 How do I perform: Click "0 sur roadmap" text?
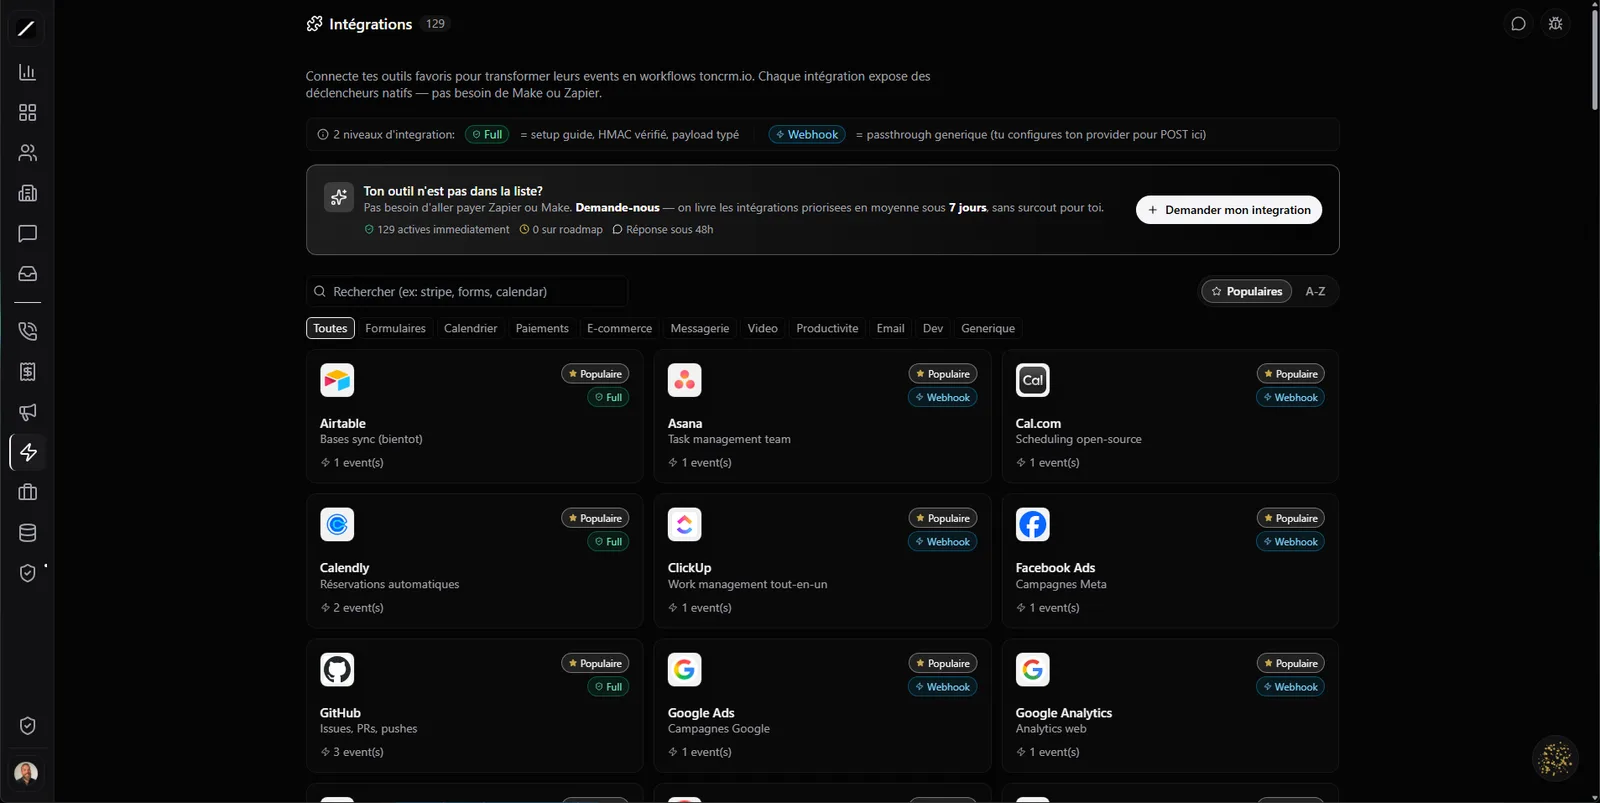pos(567,229)
